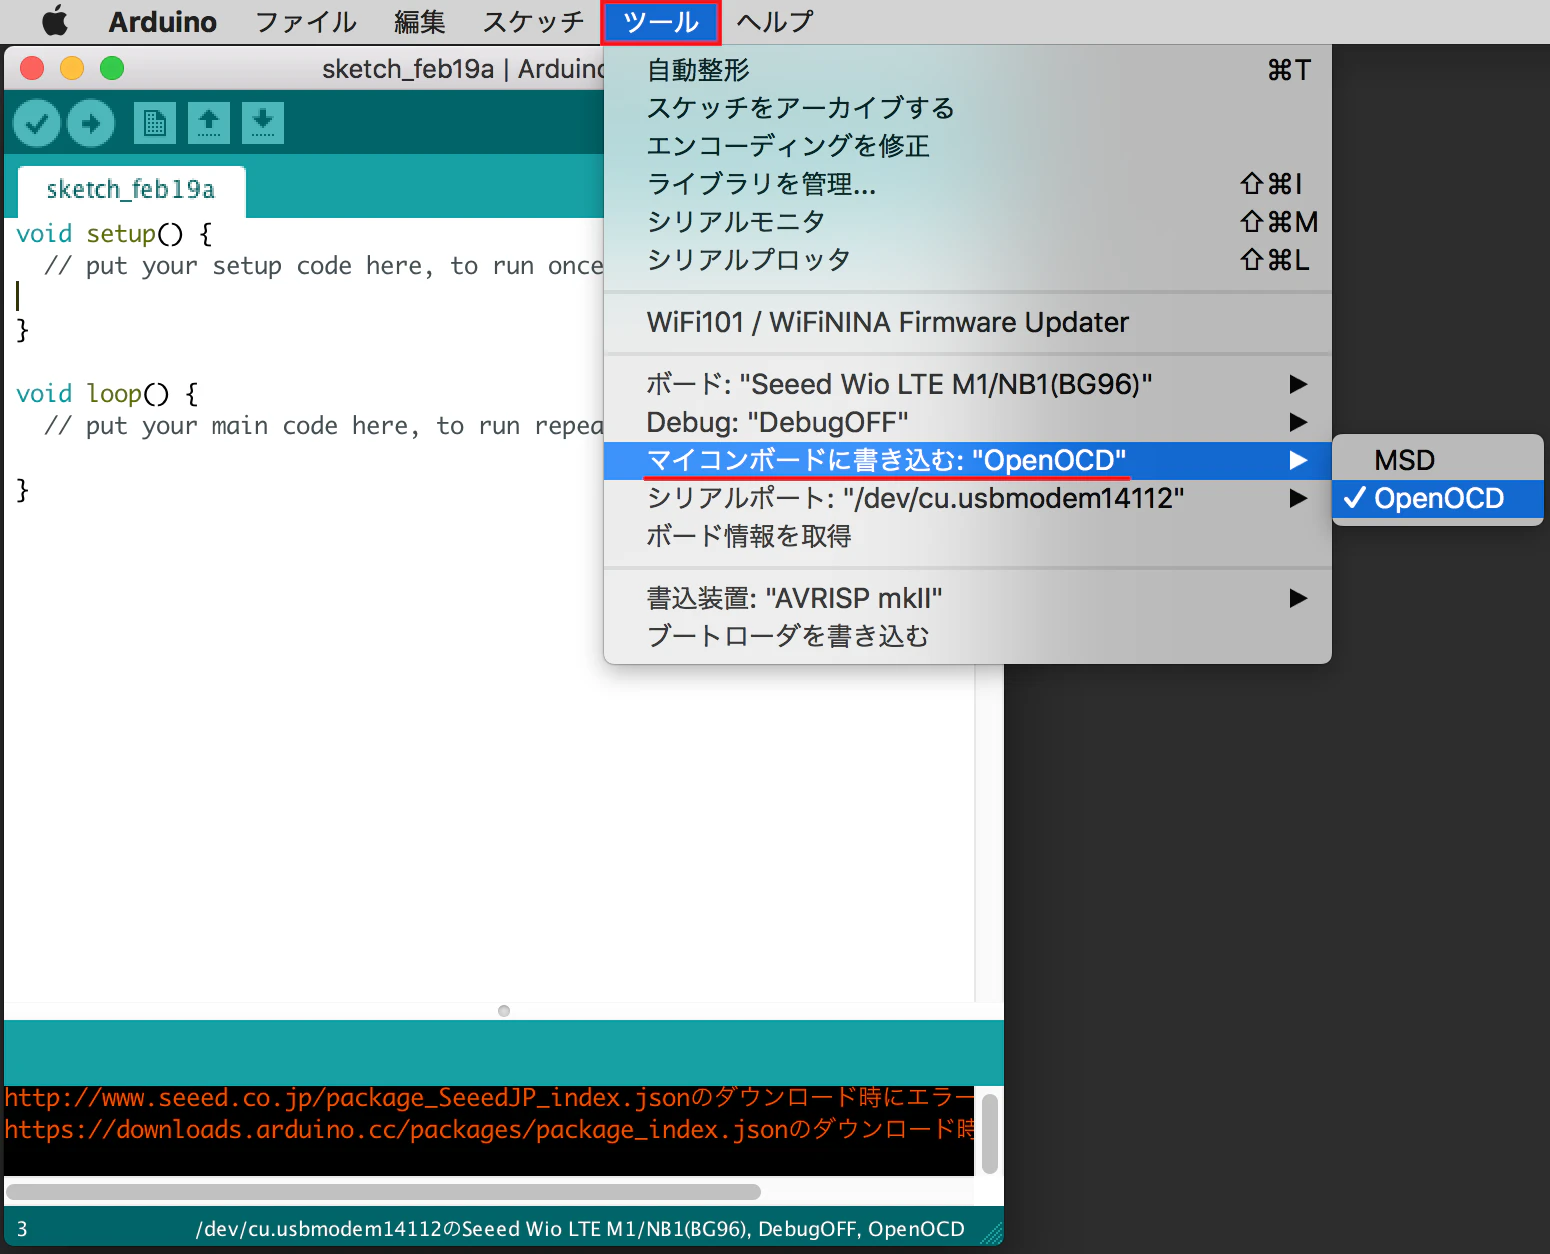Open シリアルプロッタ
This screenshot has height=1254, width=1550.
[x=968, y=260]
